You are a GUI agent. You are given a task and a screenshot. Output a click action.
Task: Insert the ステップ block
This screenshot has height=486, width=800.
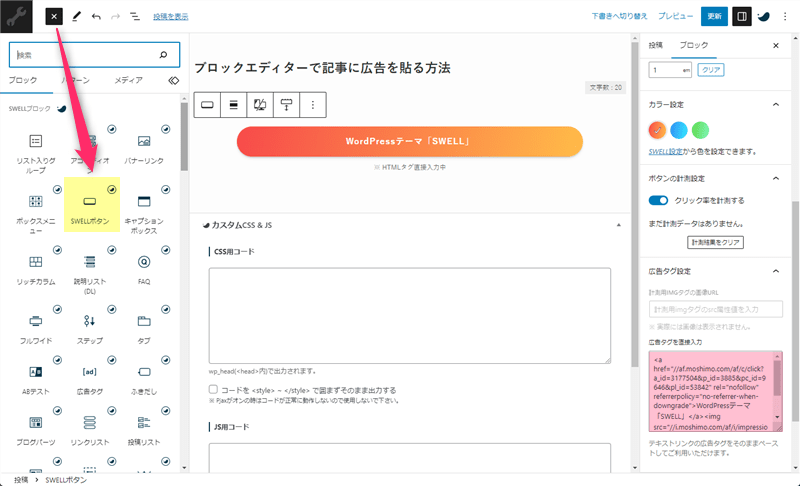point(90,328)
